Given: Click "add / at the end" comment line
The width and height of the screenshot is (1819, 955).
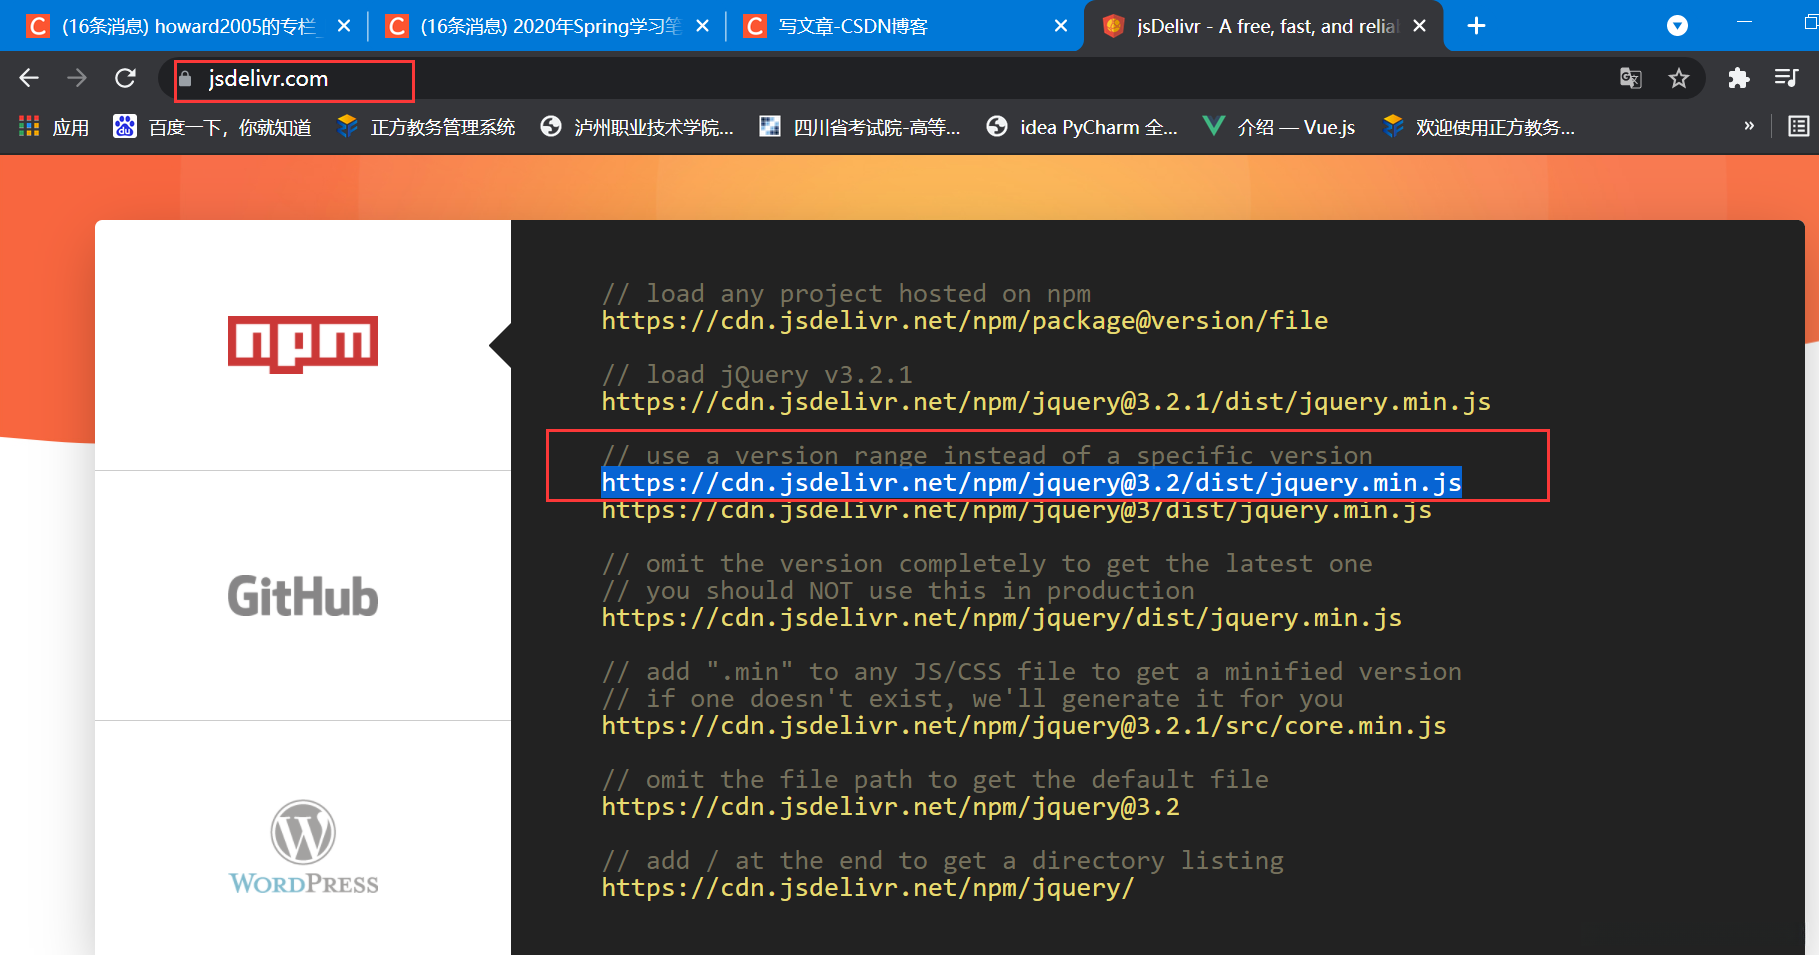Looking at the screenshot, I should point(942,861).
